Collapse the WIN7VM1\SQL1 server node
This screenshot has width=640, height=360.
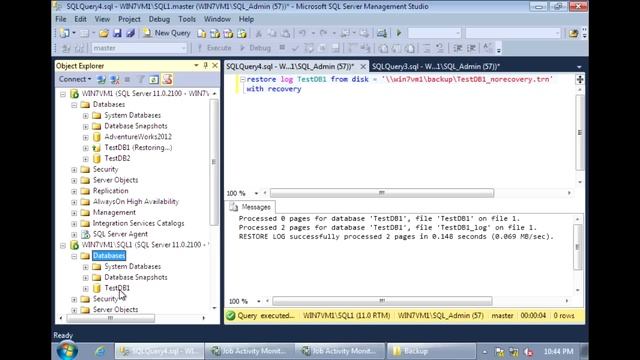click(x=63, y=245)
